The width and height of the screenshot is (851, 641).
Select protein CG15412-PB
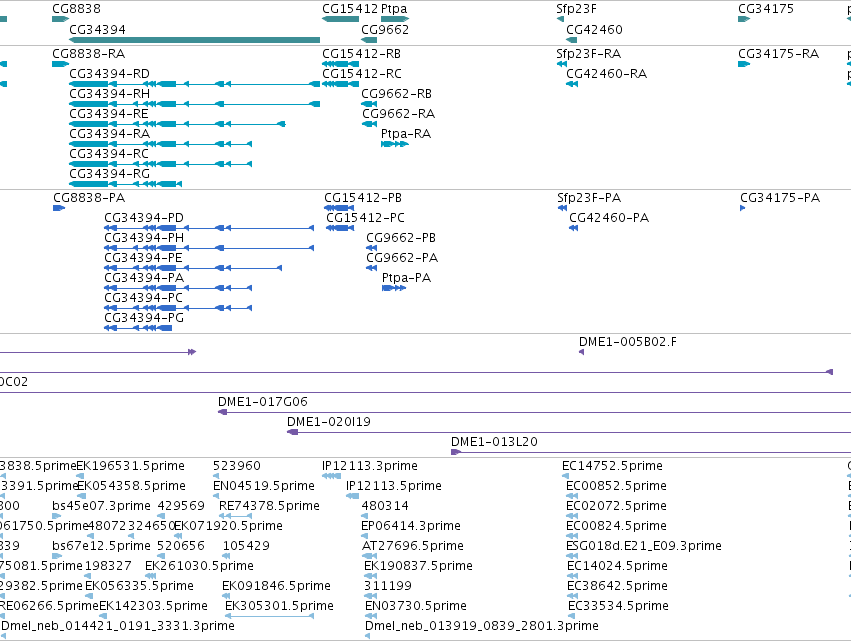click(363, 198)
